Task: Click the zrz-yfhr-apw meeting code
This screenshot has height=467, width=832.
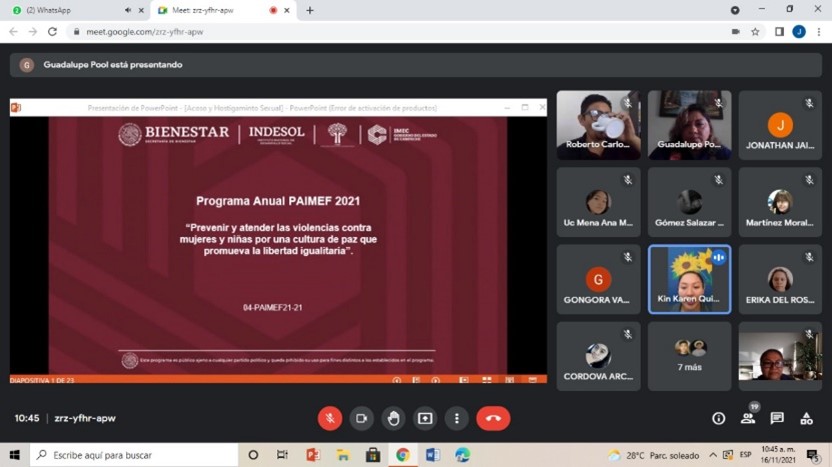Action: click(x=85, y=418)
